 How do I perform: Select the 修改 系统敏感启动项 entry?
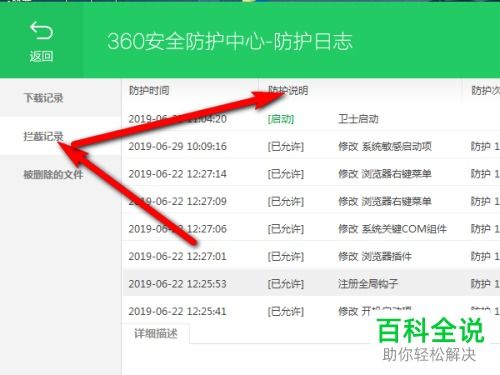[x=385, y=146]
